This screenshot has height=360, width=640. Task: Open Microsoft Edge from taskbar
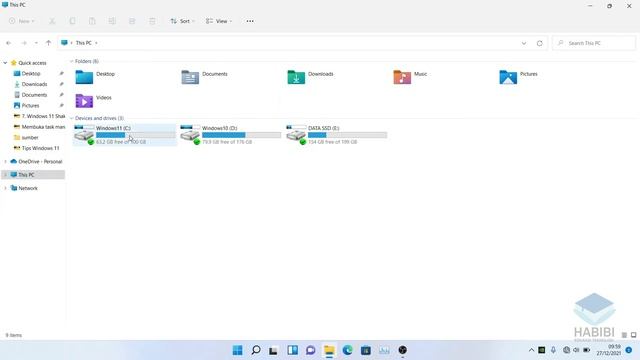coord(347,350)
